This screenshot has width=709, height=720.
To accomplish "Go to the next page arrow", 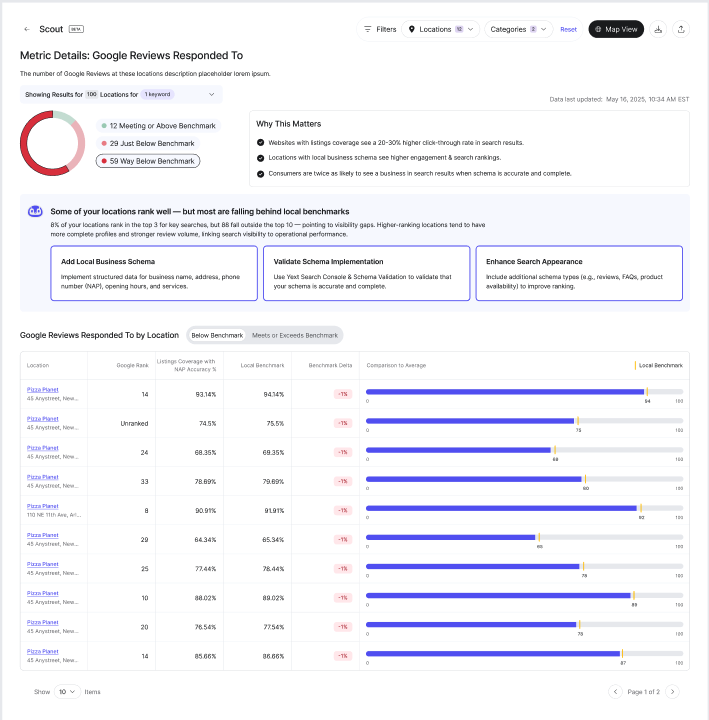I will click(672, 691).
